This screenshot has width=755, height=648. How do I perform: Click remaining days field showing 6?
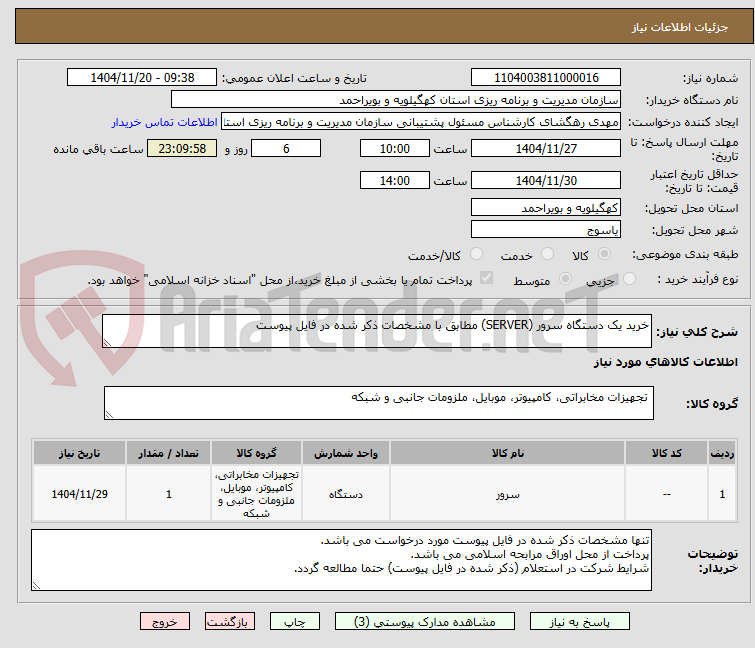point(286,148)
